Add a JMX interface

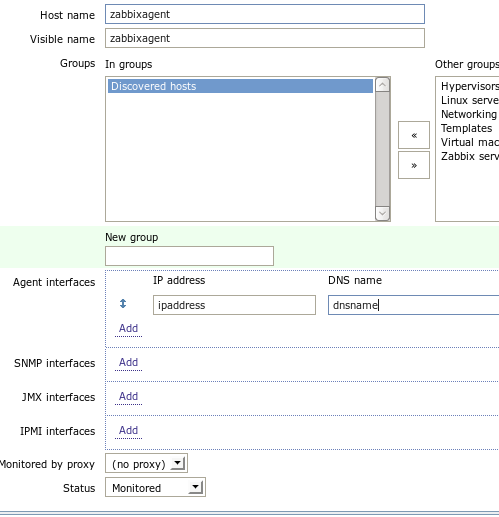pyautogui.click(x=128, y=396)
